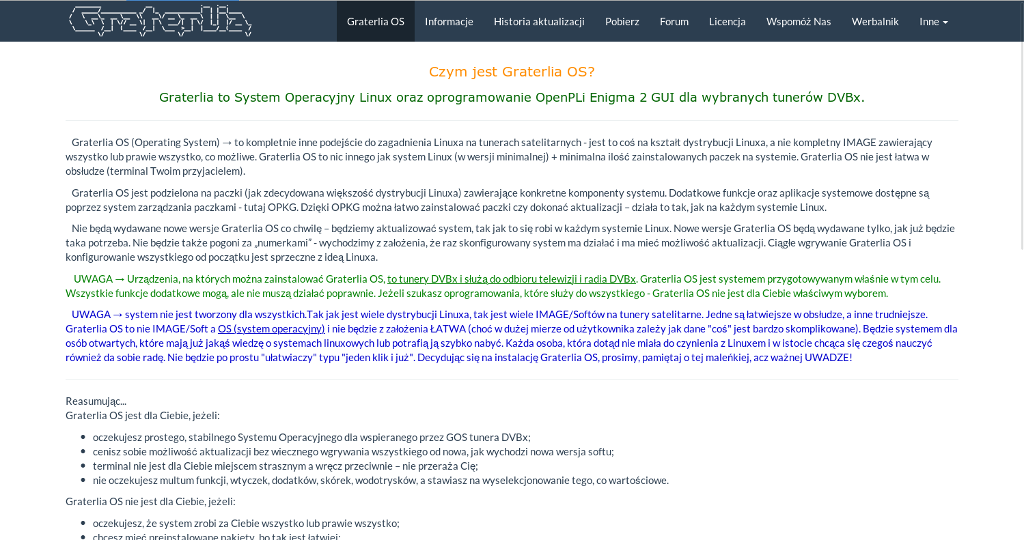Go to the Werbalnik page
Viewport: 1024px width, 540px height.
coord(874,22)
